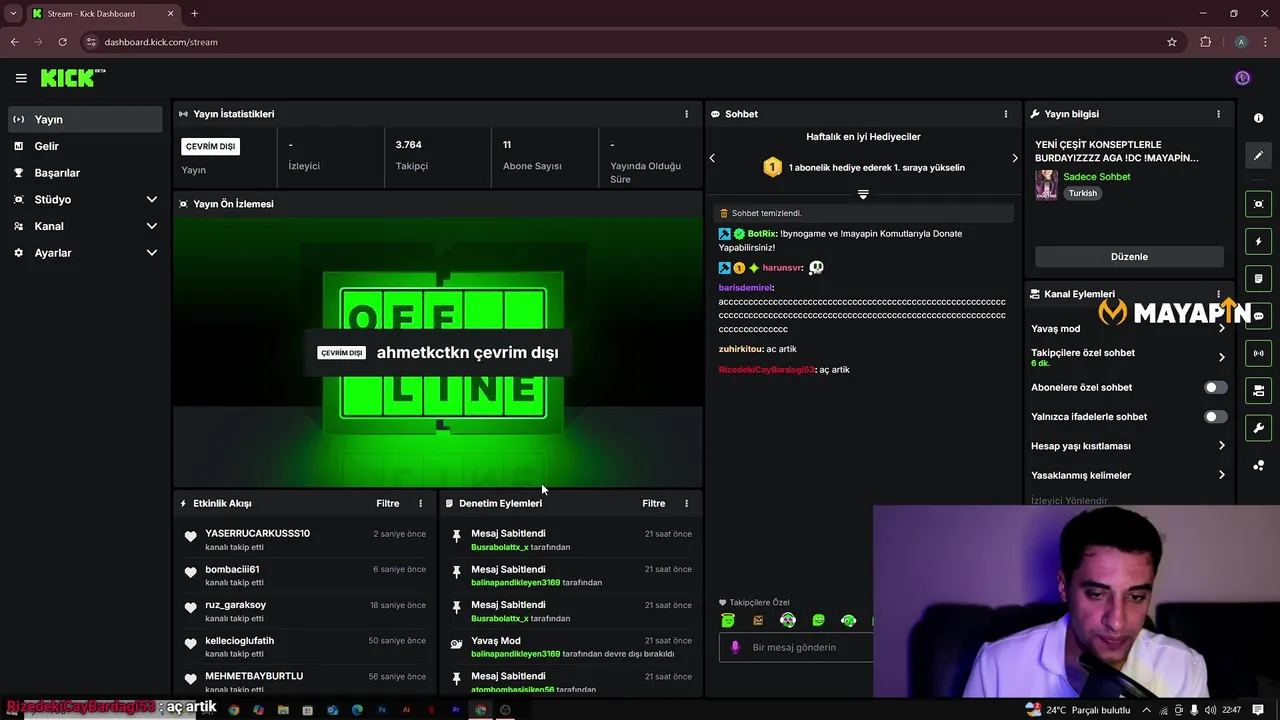Toggle the wrench widget icon in the right rail
This screenshot has height=720, width=1280.
point(1258,428)
